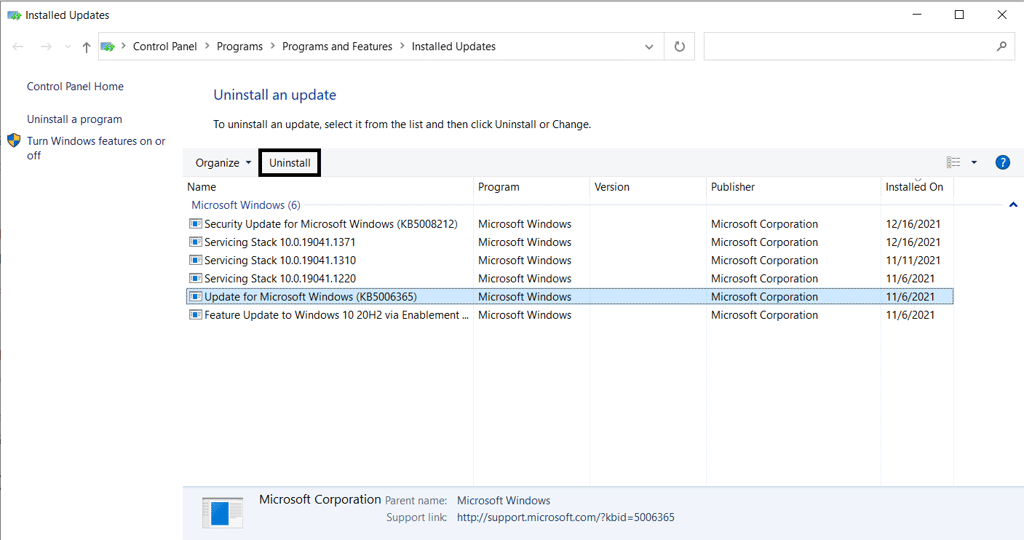Sort by the Version column header
This screenshot has width=1024, height=540.
[x=648, y=187]
